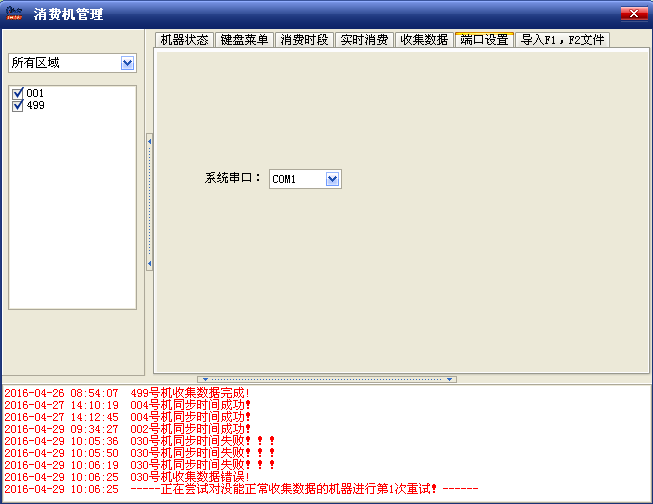Click the right arrow on the log splitter

pos(451,379)
